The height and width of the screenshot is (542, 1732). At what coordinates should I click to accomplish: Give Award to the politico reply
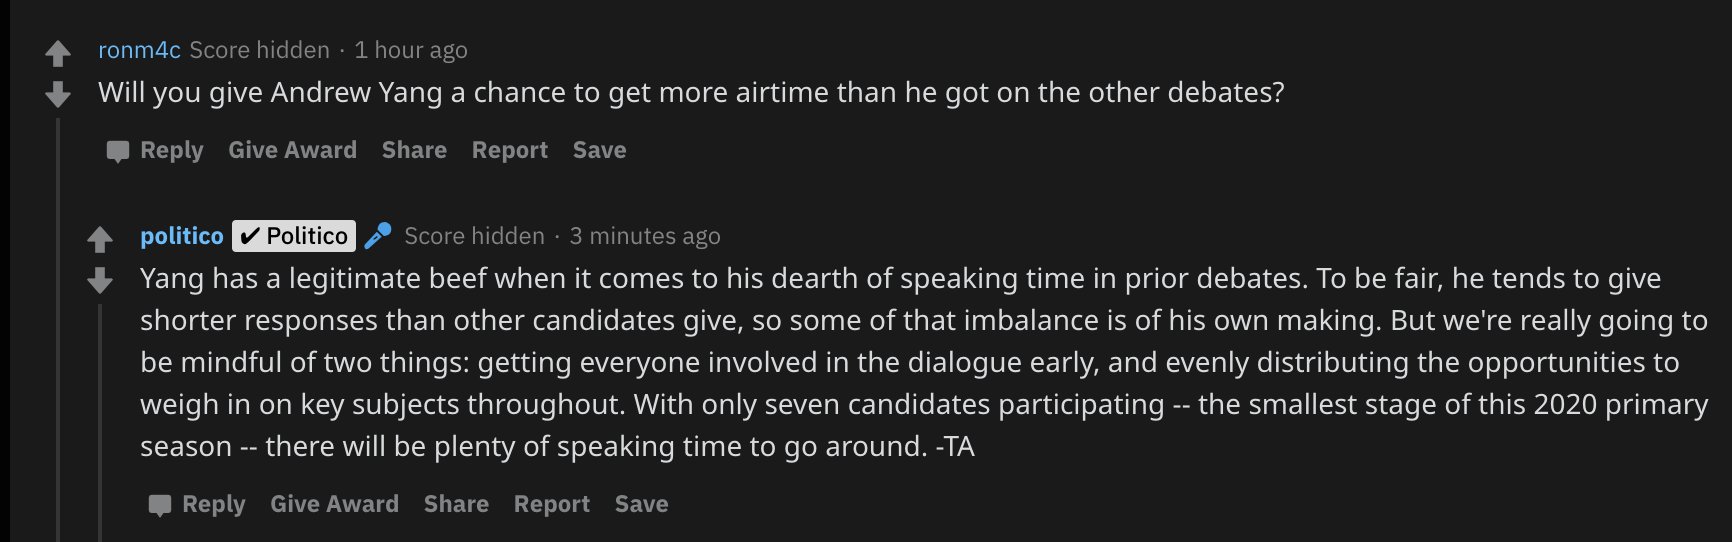pyautogui.click(x=334, y=504)
